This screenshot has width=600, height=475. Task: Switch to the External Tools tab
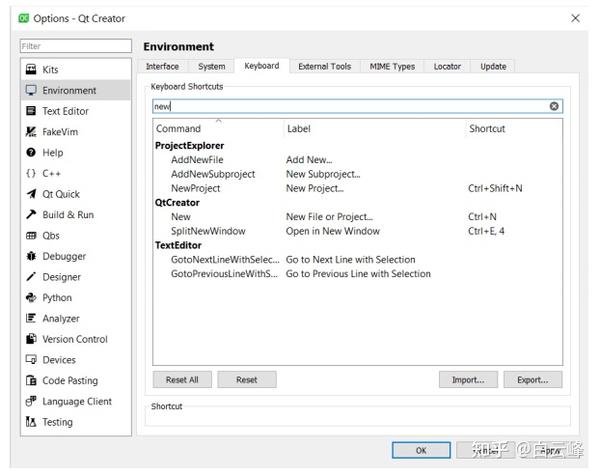[x=324, y=66]
